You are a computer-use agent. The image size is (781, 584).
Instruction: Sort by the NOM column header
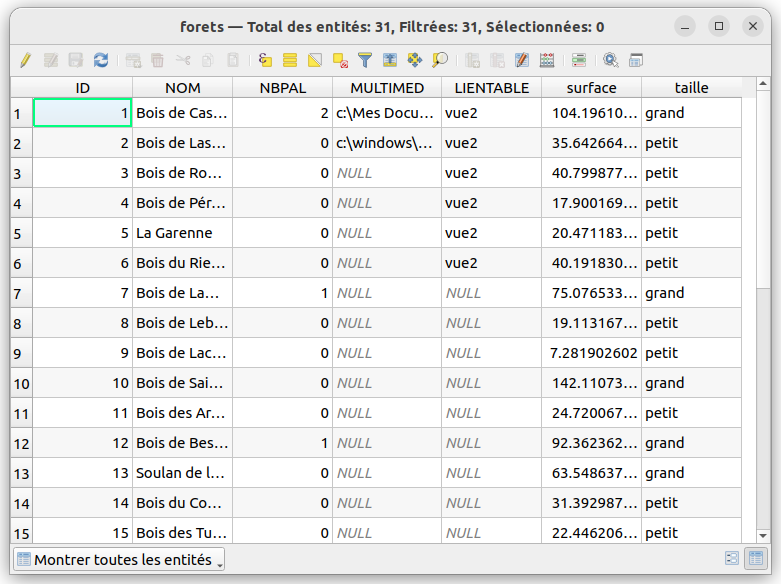183,88
